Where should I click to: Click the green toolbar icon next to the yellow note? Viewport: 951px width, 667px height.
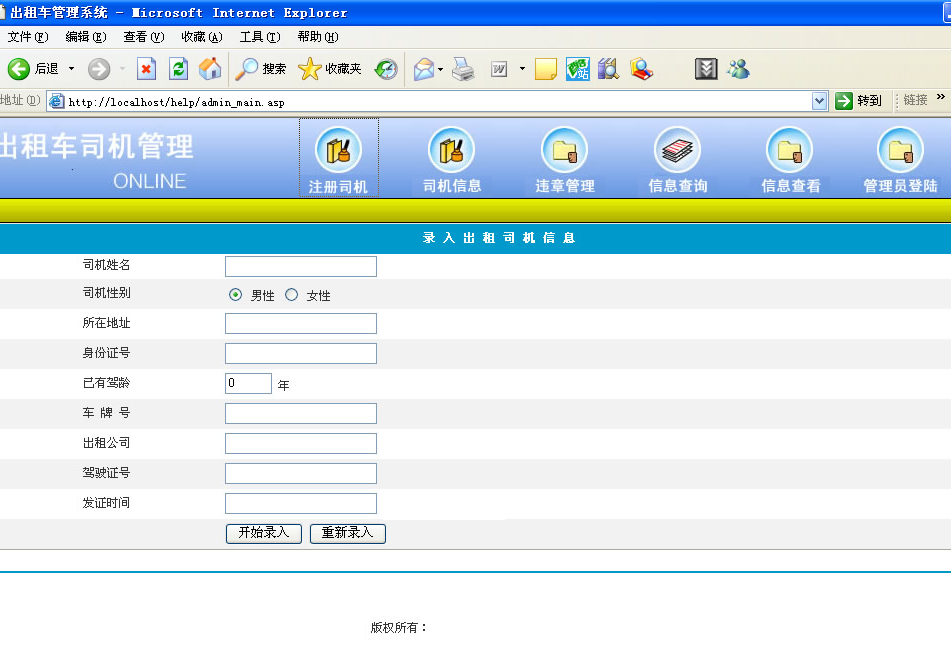point(578,69)
